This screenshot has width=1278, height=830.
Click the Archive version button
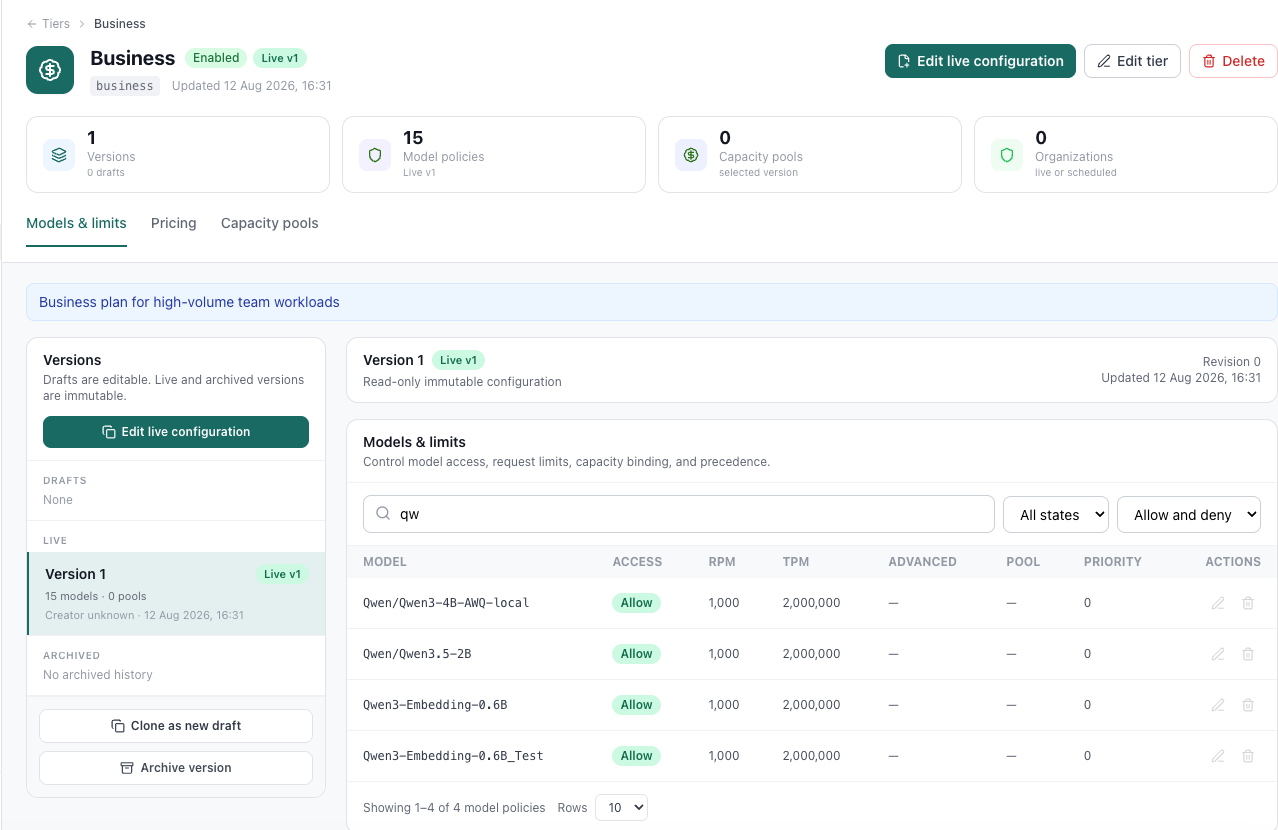coord(176,768)
